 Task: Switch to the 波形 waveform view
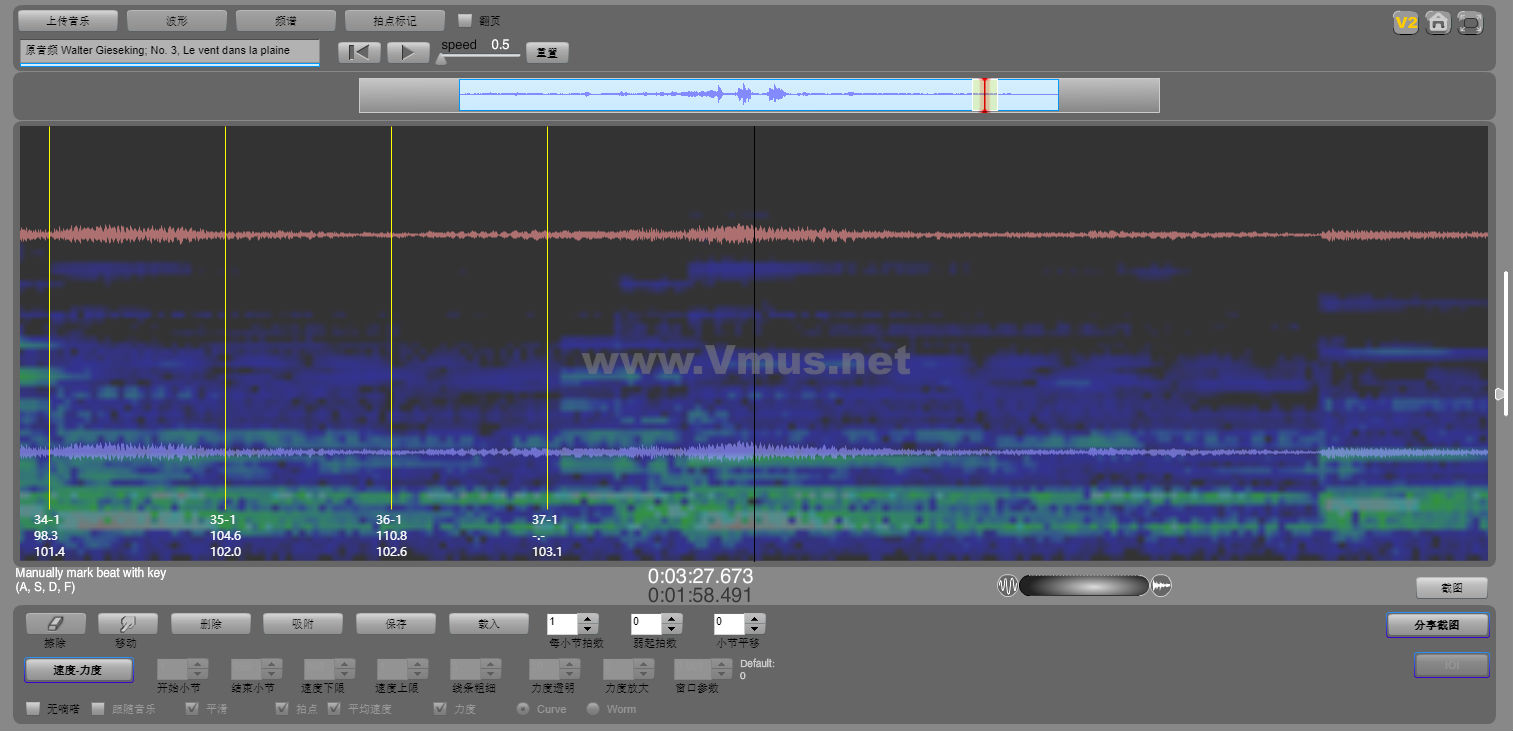point(176,20)
